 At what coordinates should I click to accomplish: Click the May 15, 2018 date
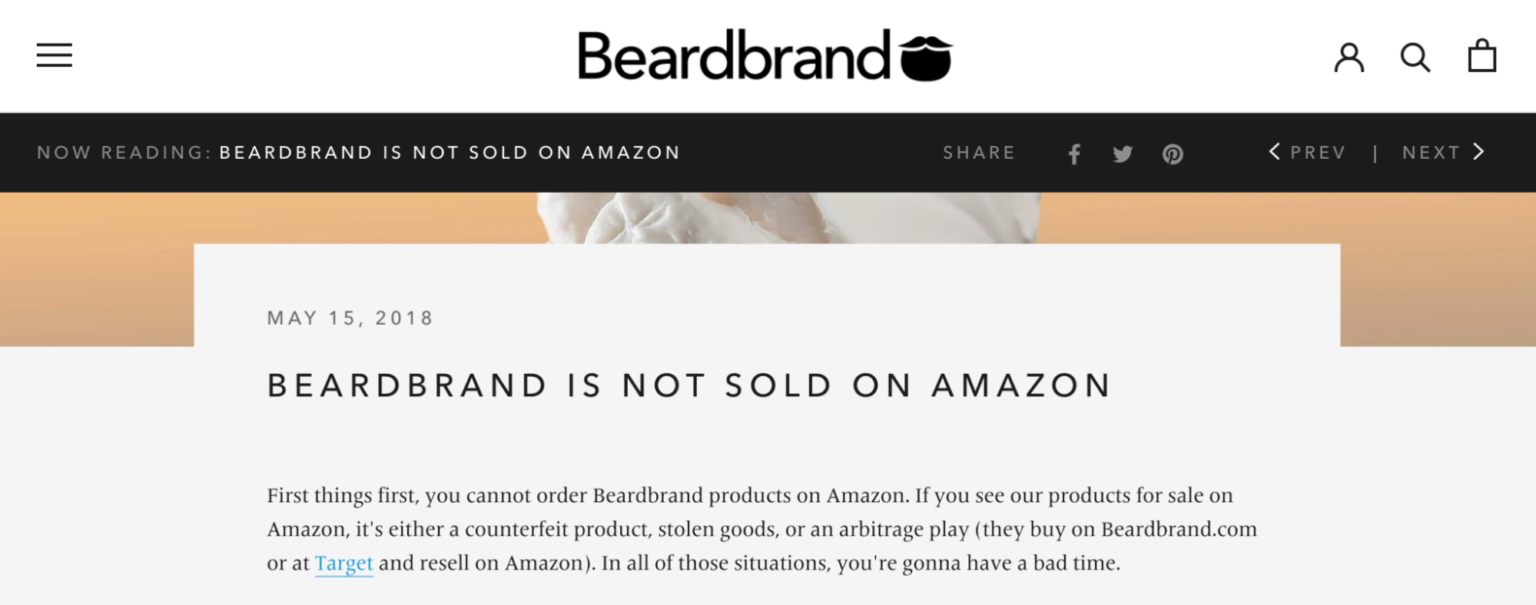click(x=350, y=318)
